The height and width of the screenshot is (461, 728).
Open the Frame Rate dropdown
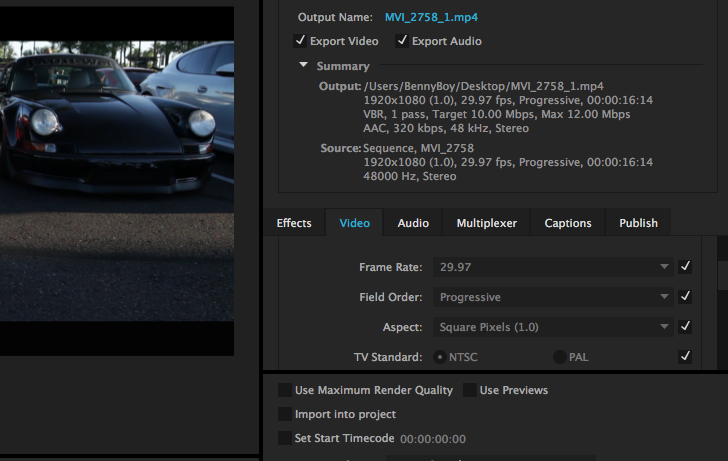click(x=553, y=267)
